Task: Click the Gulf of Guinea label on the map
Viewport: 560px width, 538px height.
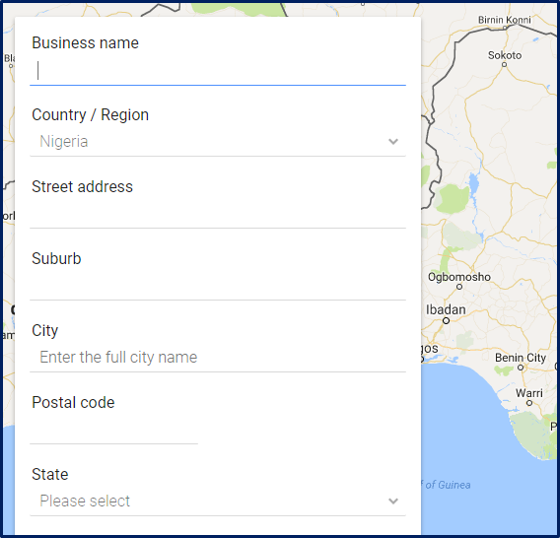Action: pos(446,485)
